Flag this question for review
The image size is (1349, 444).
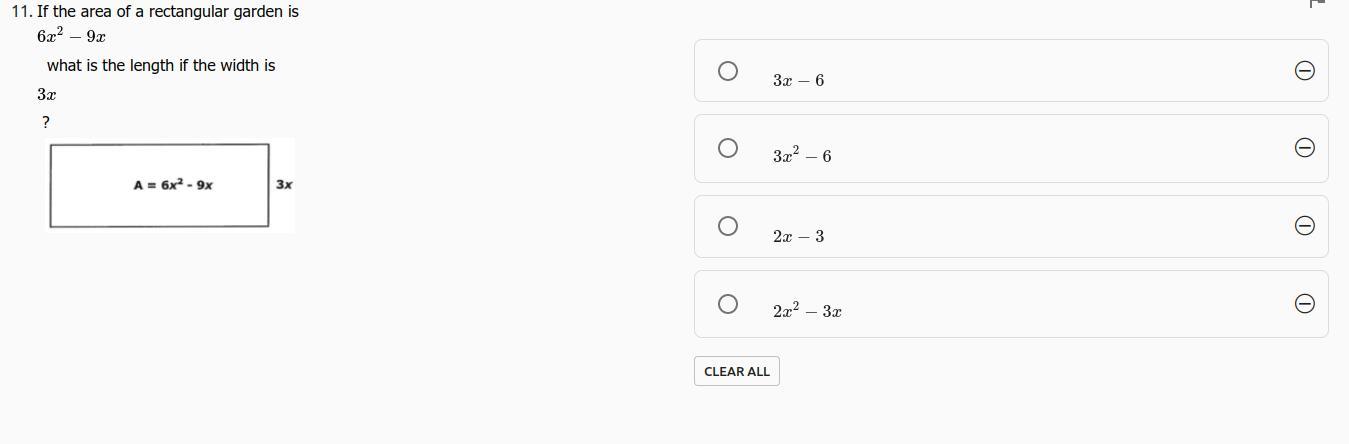[x=1316, y=4]
